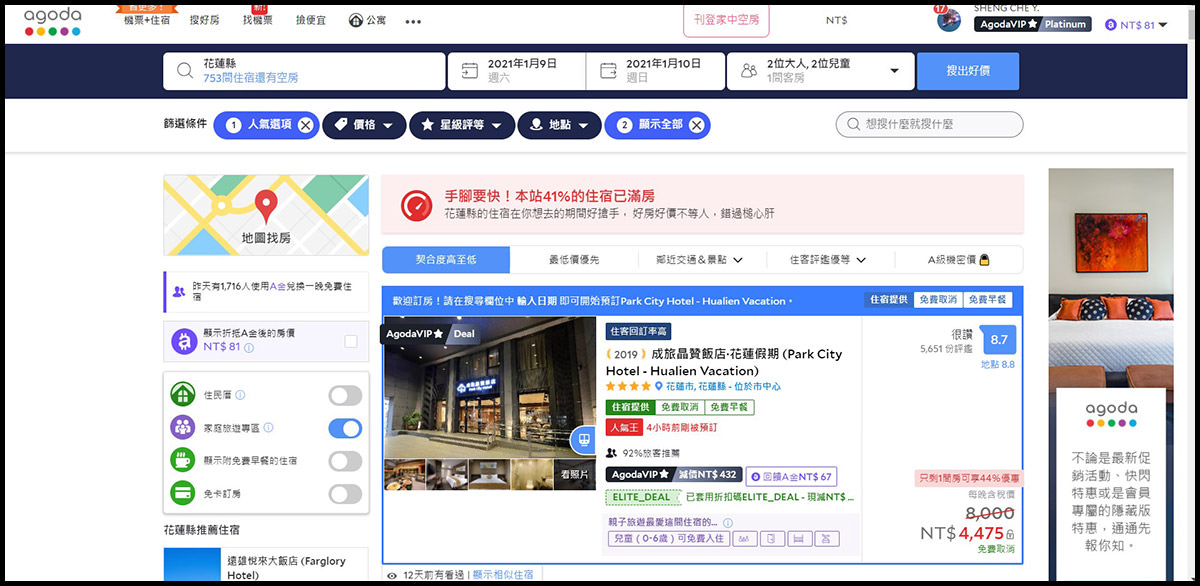The image size is (1200, 586).
Task: Toggle 顯示附免費早餐的住宿 switch
Action: click(x=345, y=461)
